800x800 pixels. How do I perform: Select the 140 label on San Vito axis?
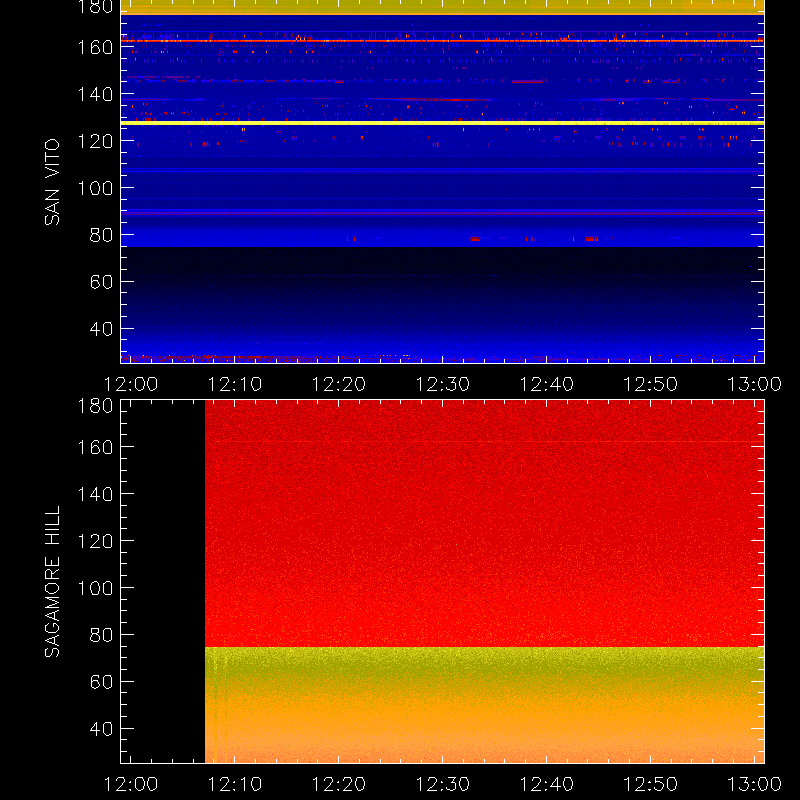coord(95,94)
